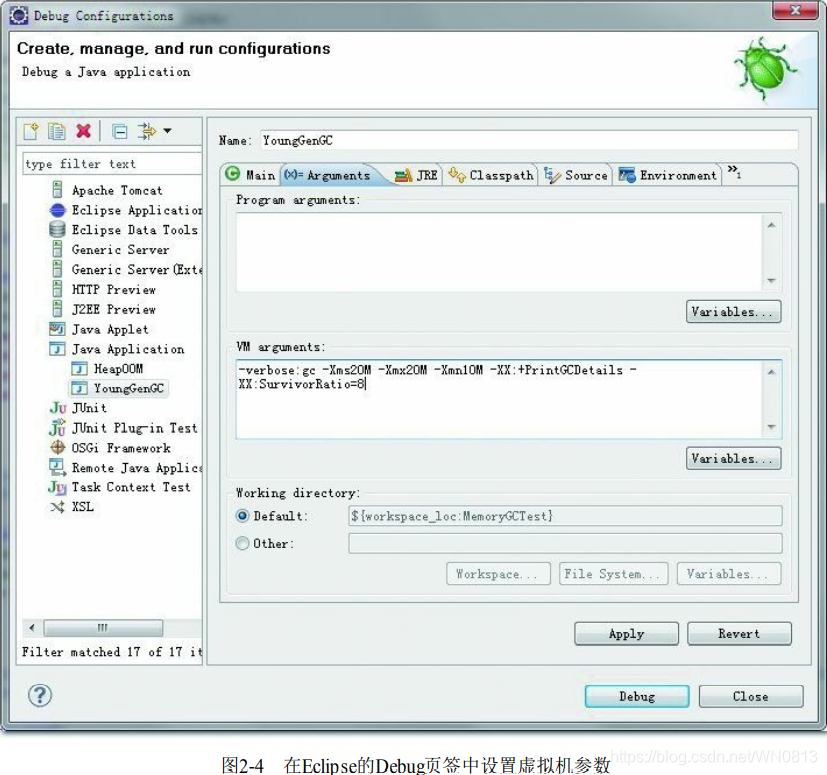Revert the configuration changes
Viewport: 827px width, 775px height.
click(739, 634)
